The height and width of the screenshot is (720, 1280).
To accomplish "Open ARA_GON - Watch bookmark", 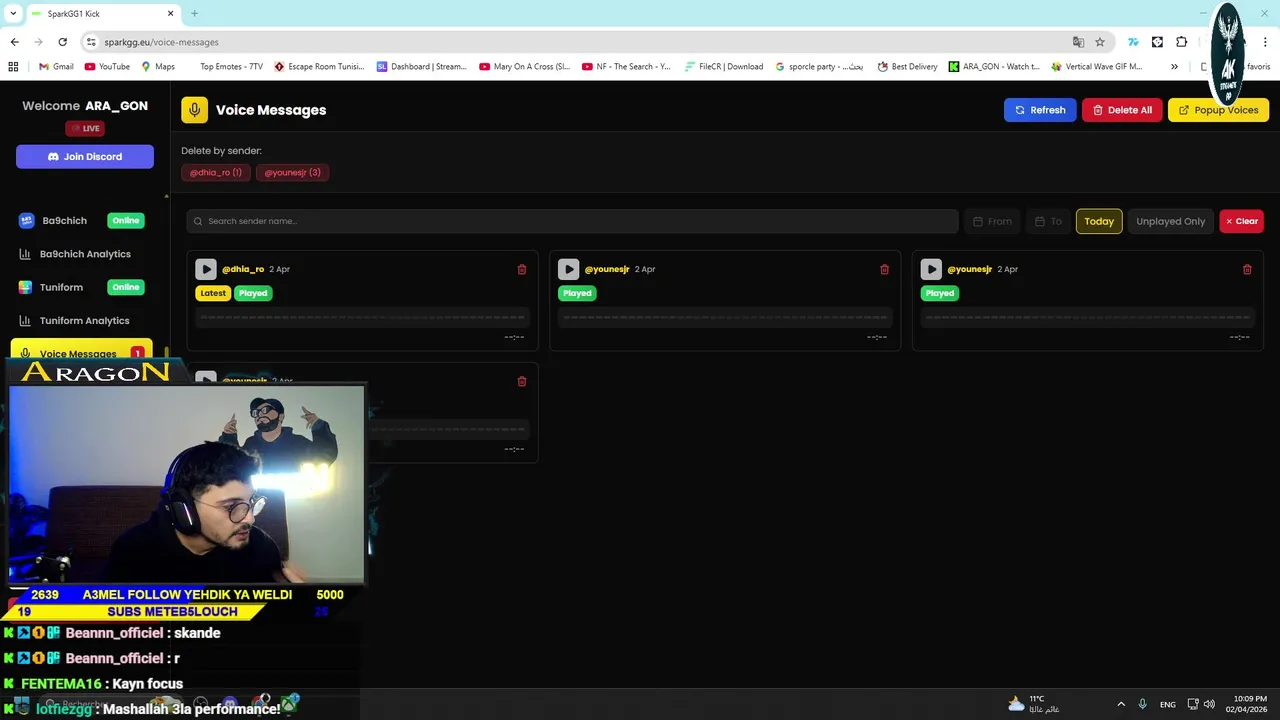I will pos(995,67).
